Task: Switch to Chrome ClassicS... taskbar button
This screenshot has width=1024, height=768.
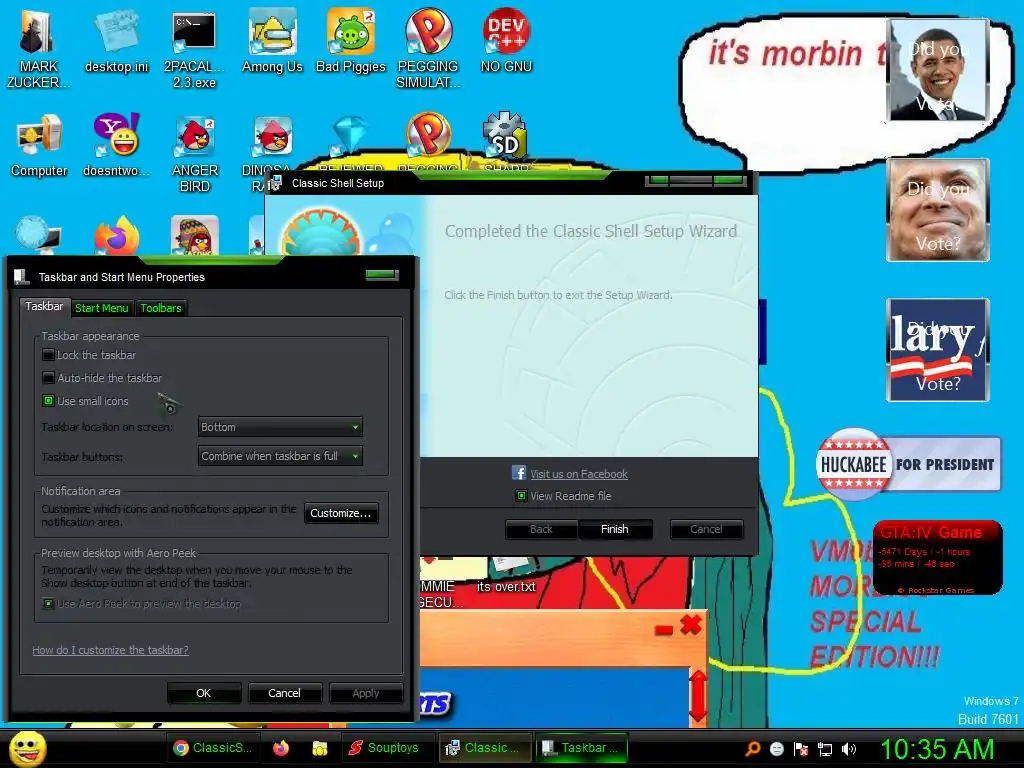Action: pos(214,748)
